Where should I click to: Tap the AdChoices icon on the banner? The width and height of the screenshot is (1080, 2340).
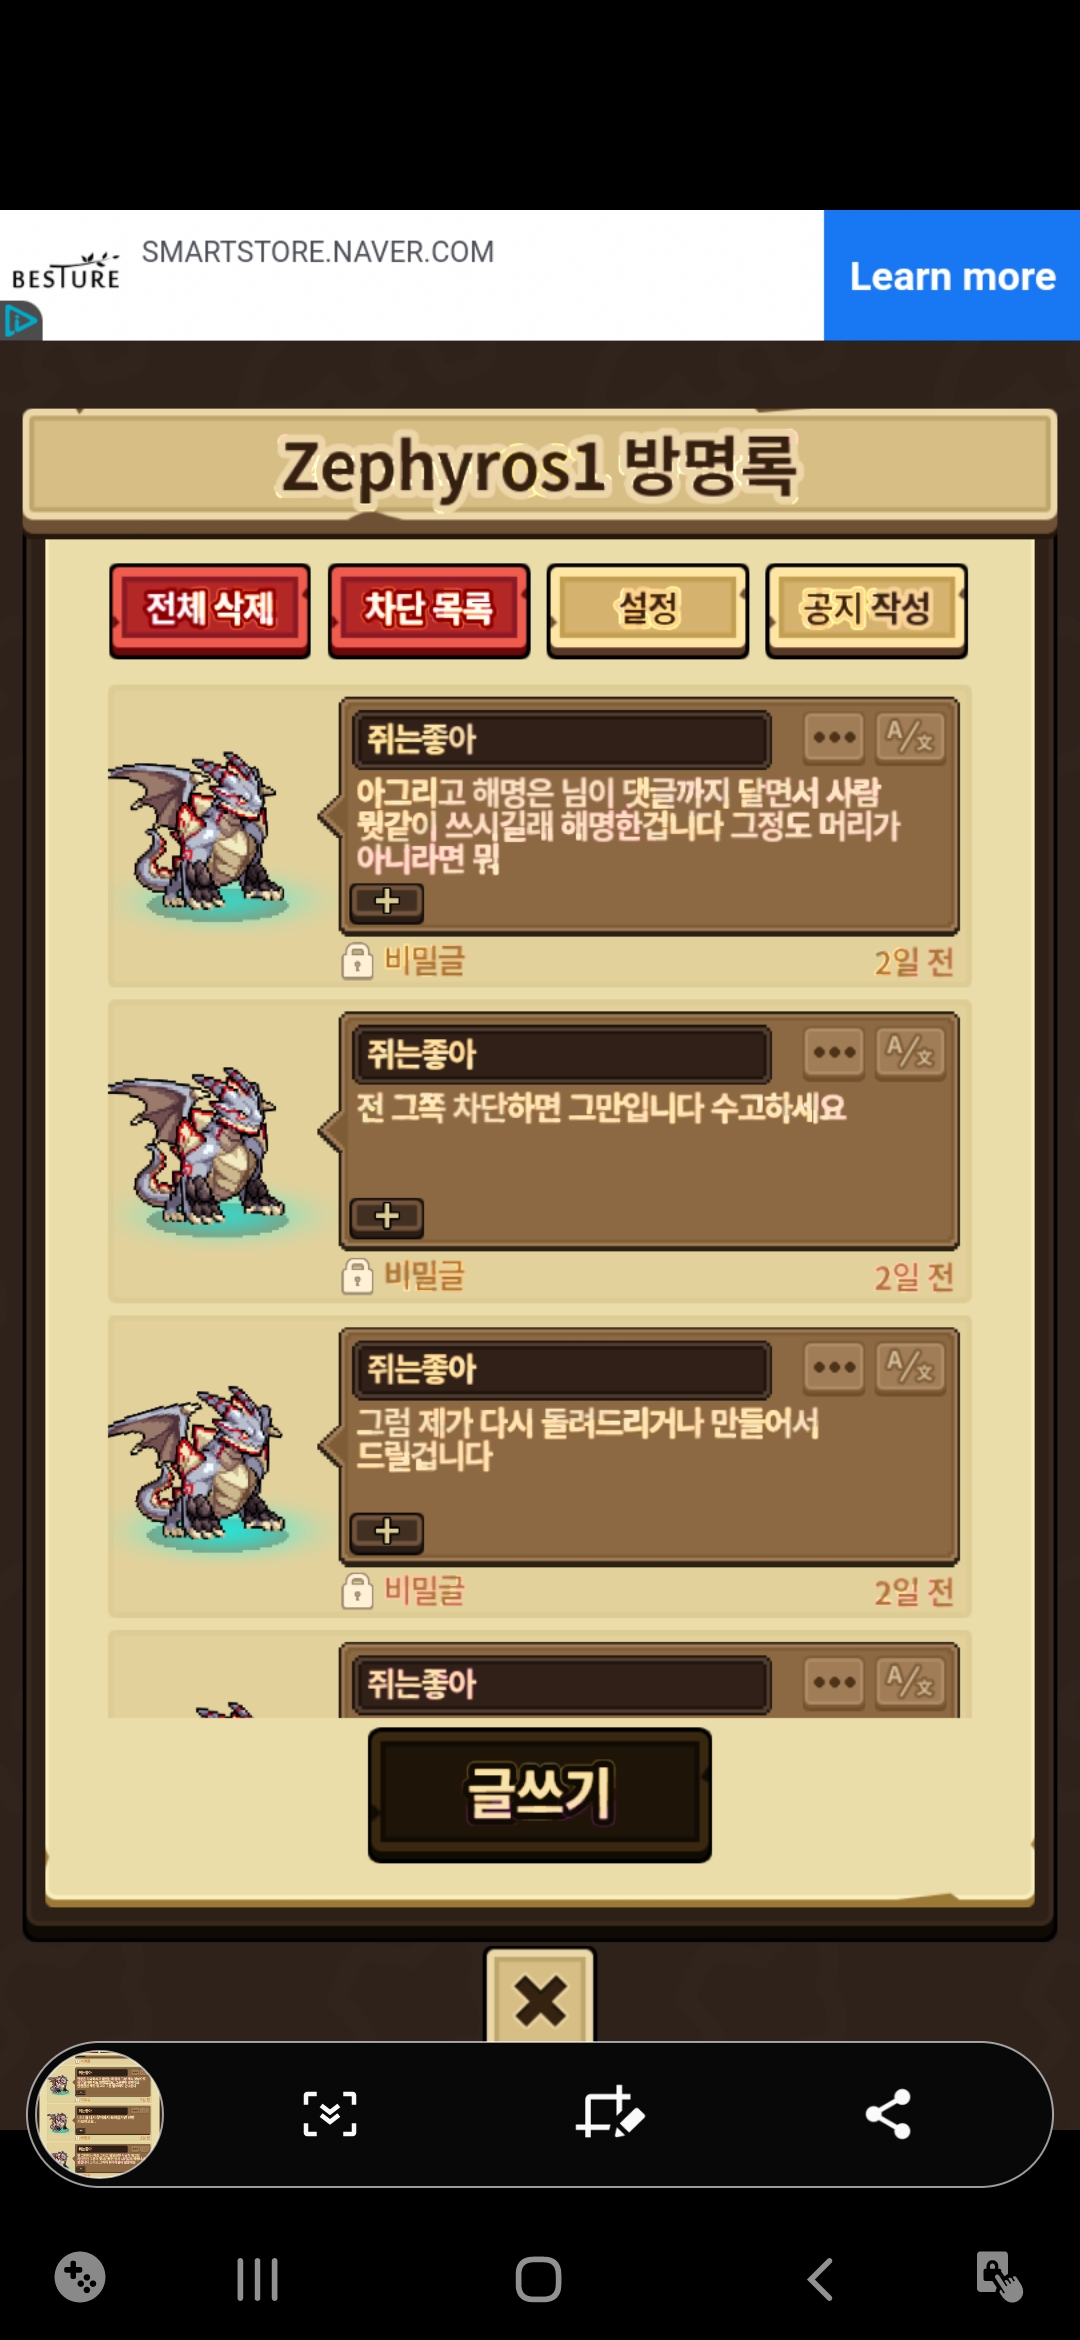(21, 321)
